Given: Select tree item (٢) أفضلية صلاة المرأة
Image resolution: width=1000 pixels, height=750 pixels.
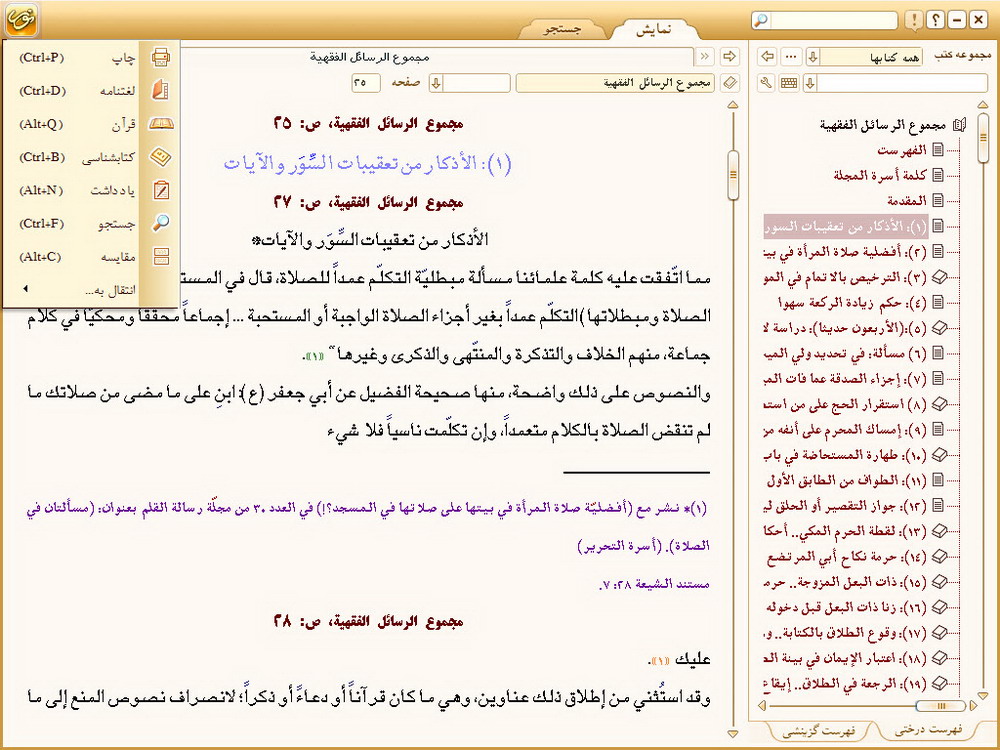Looking at the screenshot, I should (846, 251).
